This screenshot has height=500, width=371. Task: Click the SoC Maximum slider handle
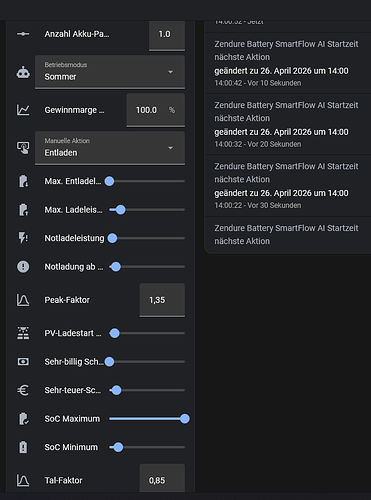point(185,419)
